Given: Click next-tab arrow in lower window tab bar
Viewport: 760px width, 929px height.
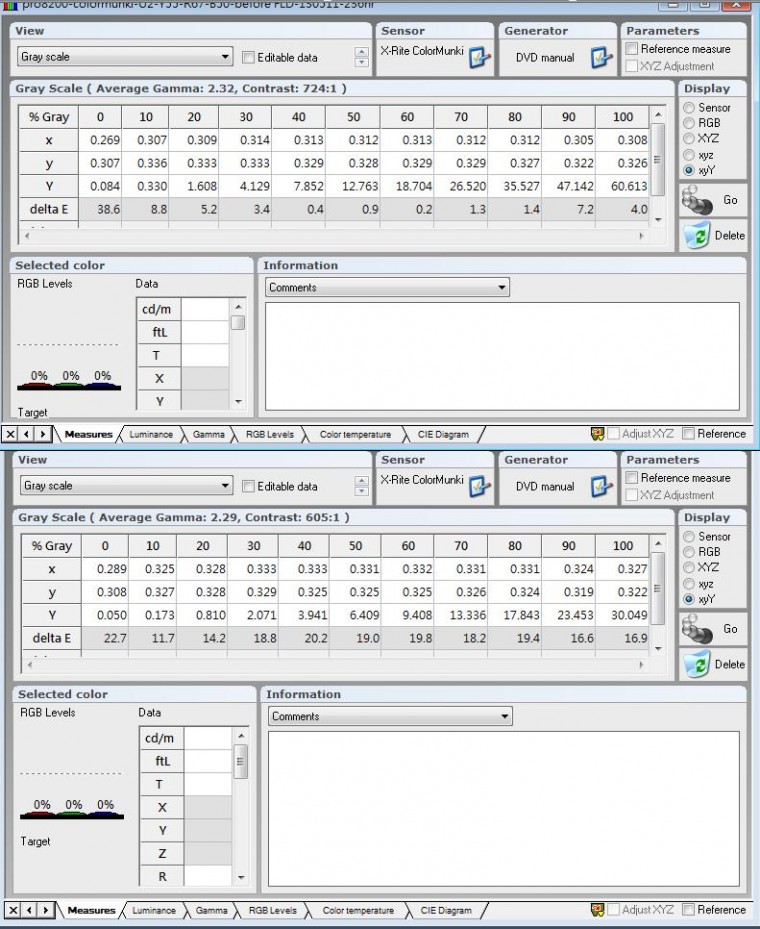Looking at the screenshot, I should pyautogui.click(x=45, y=910).
